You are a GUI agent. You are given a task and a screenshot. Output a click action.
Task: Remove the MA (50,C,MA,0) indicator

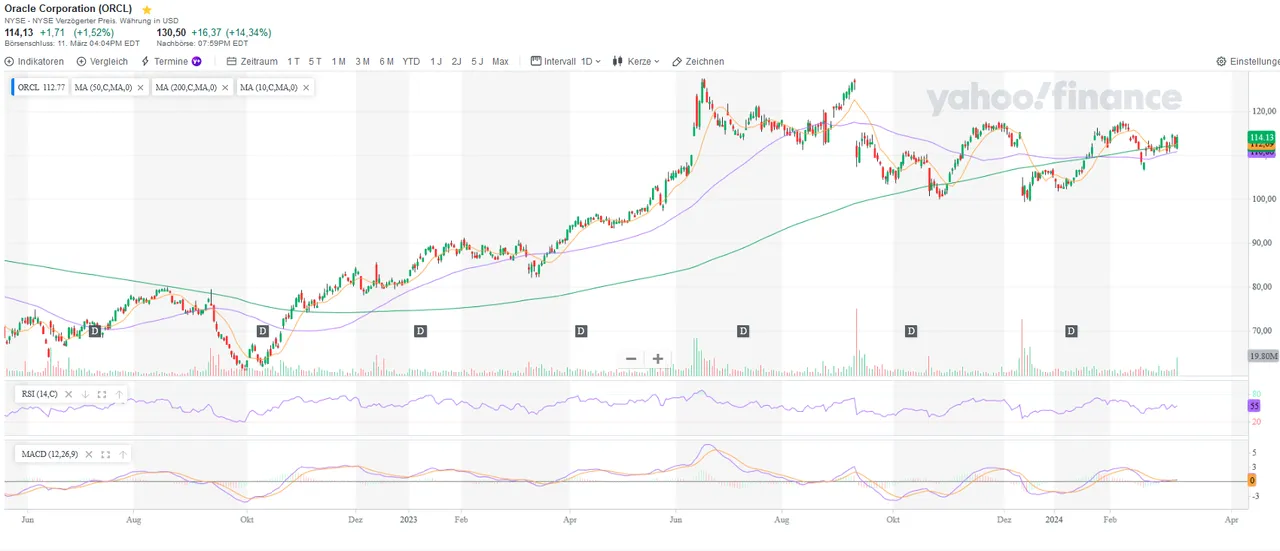pos(140,87)
